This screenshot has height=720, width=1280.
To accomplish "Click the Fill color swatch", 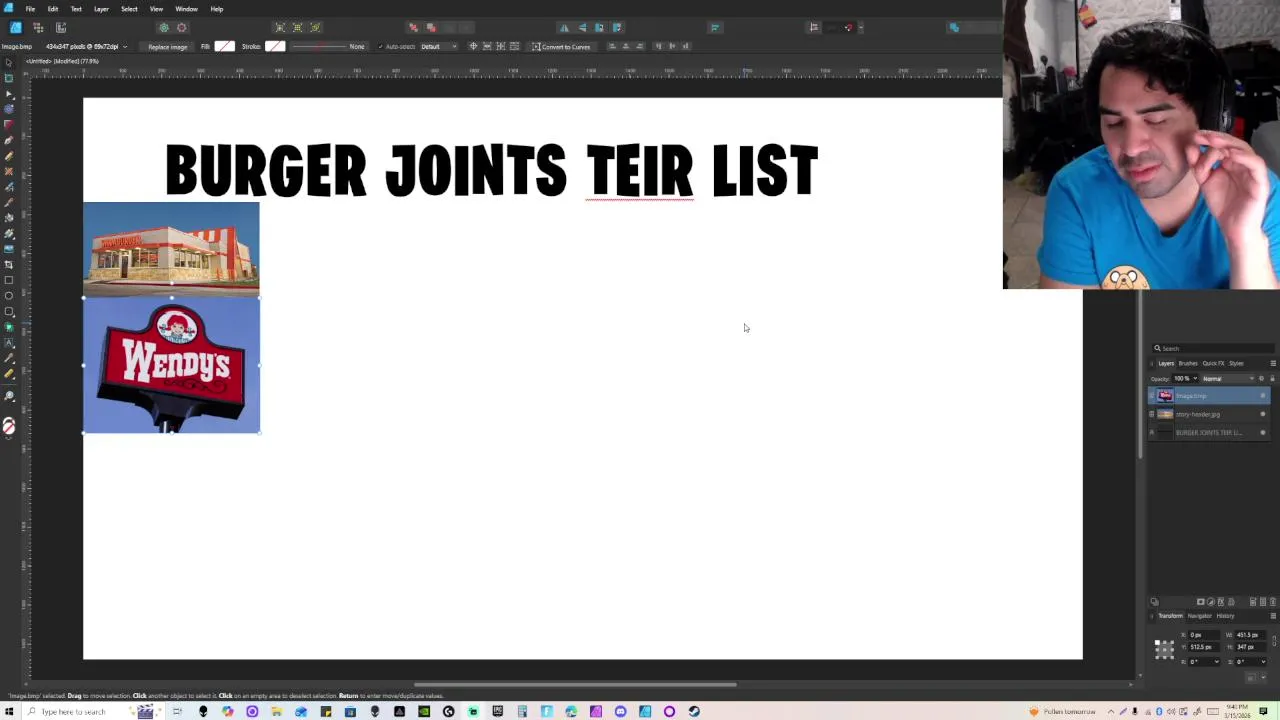I will tap(224, 46).
